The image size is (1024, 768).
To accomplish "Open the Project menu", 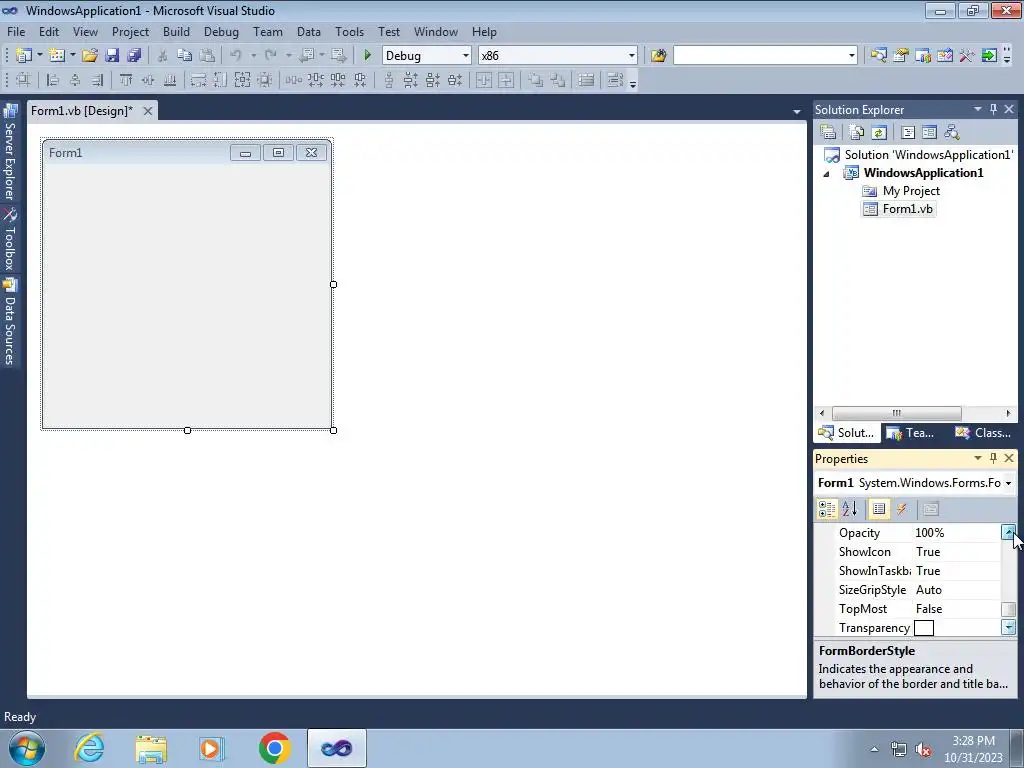I will pyautogui.click(x=130, y=31).
